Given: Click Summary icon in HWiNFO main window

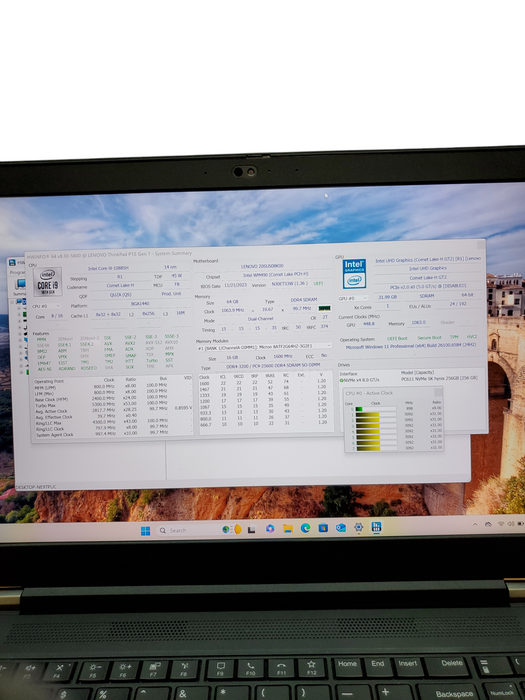Looking at the screenshot, I should pyautogui.click(x=20, y=286).
